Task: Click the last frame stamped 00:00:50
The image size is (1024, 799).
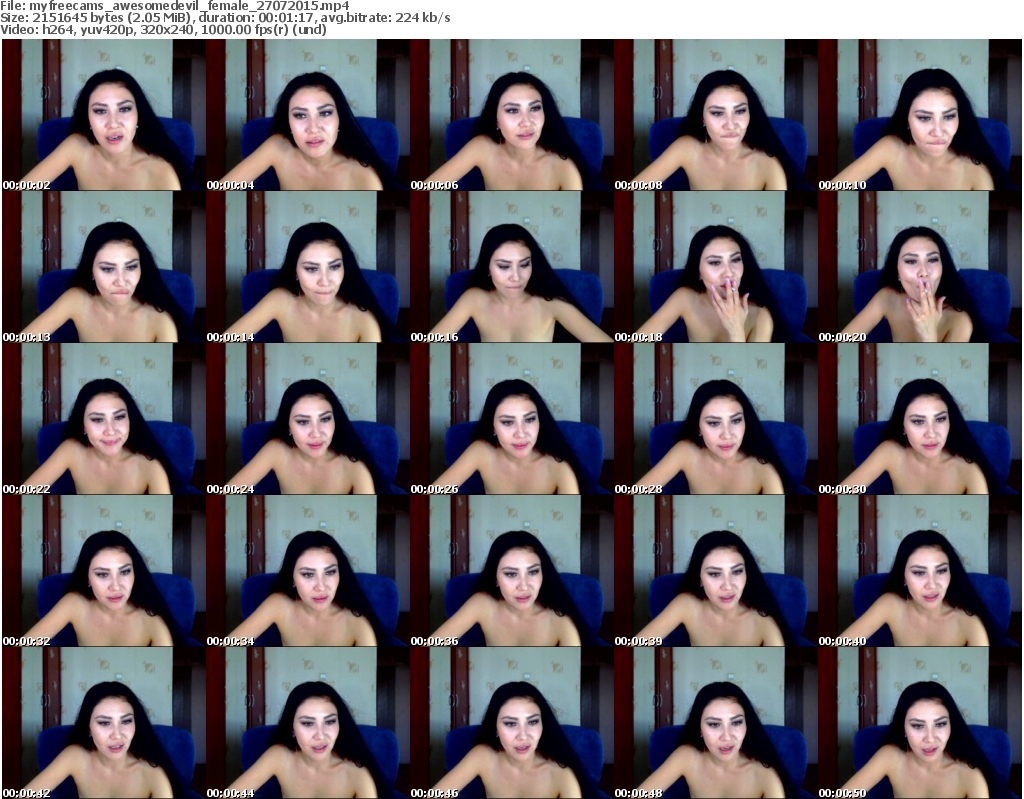Action: click(920, 723)
